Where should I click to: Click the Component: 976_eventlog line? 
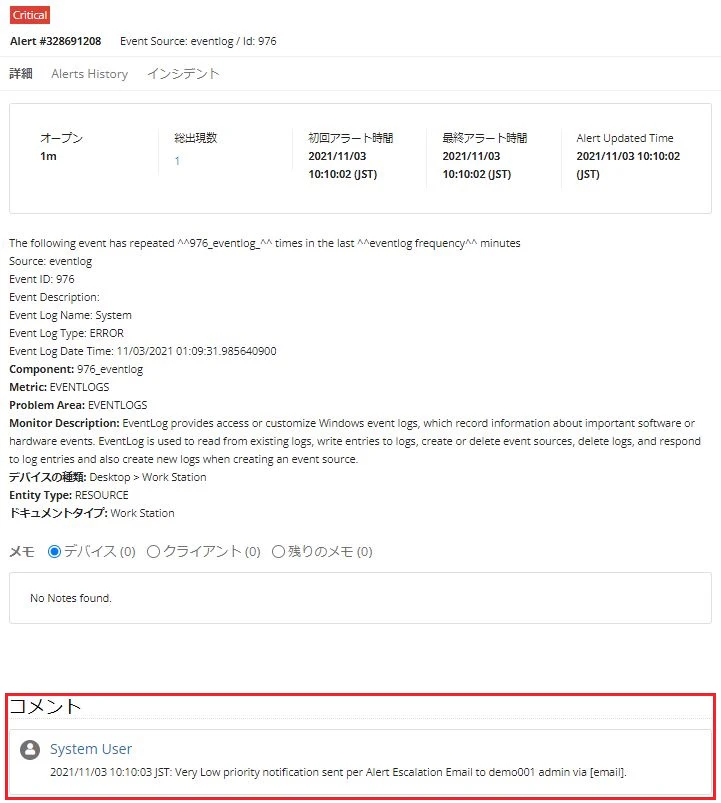76,369
